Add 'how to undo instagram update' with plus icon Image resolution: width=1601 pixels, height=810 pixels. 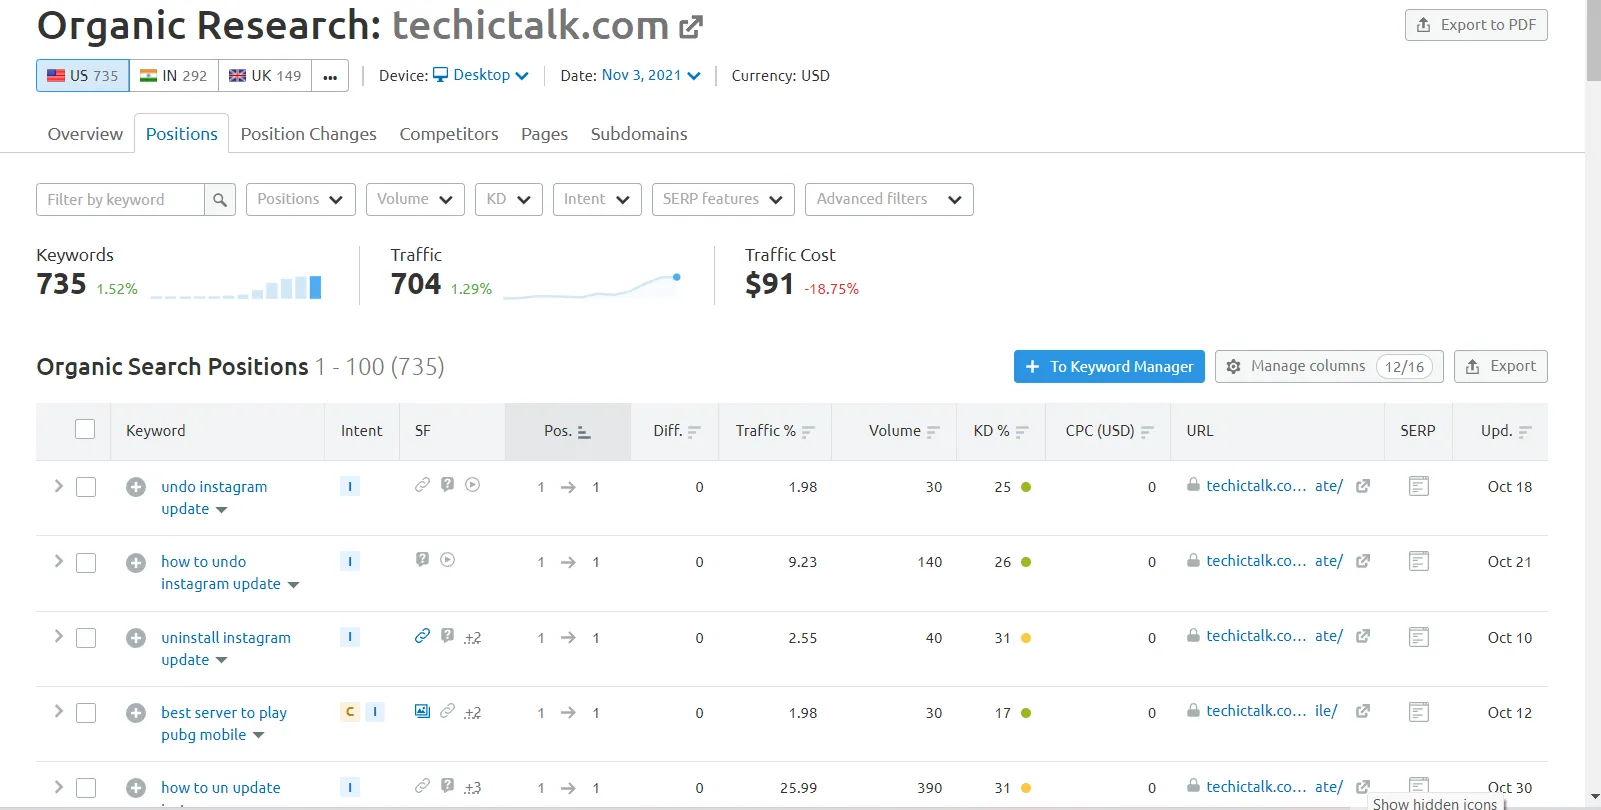tap(136, 563)
